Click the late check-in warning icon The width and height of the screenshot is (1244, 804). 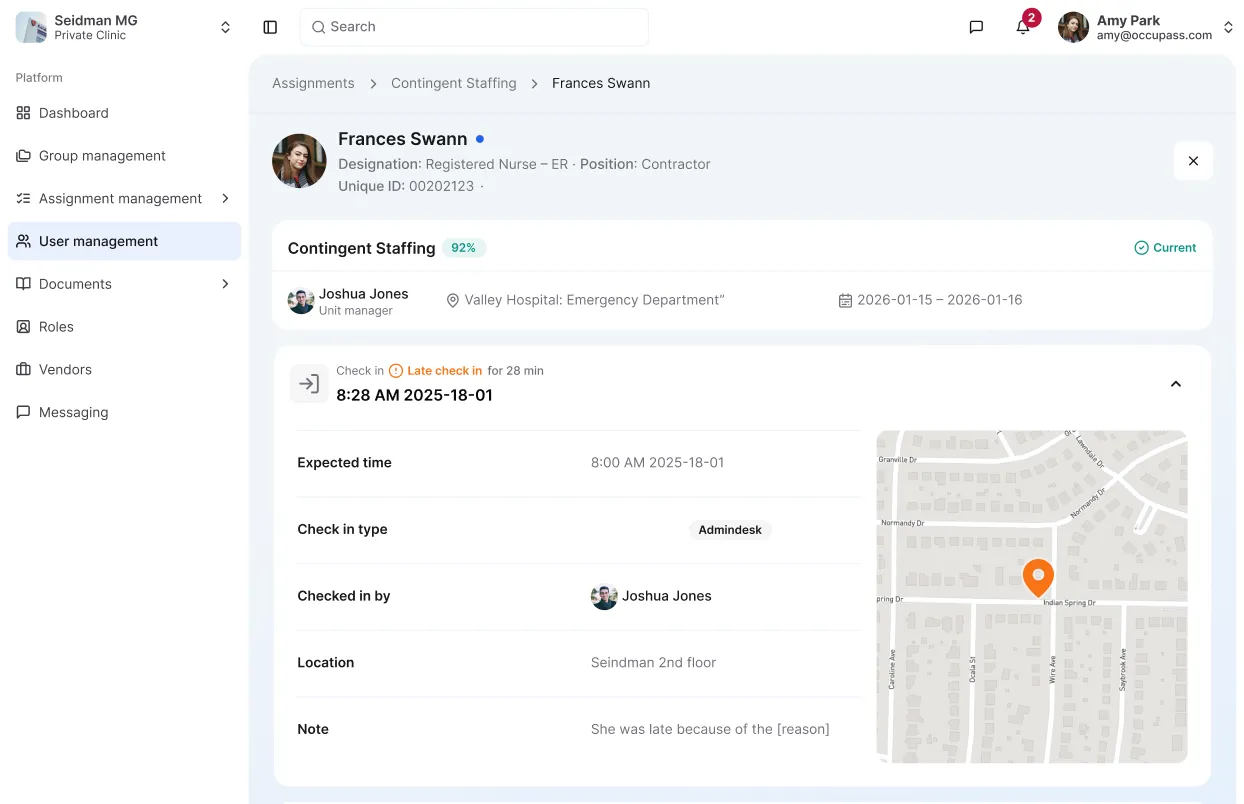(396, 371)
